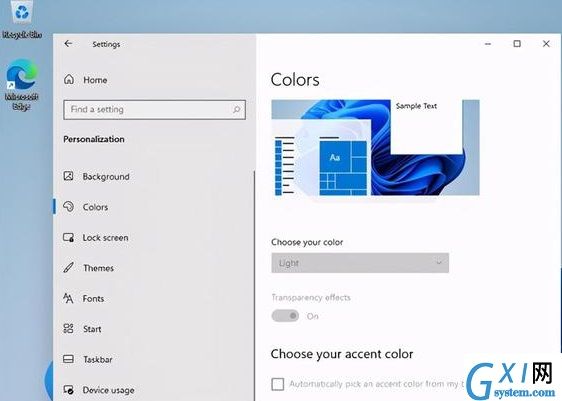Click the Personalization section heading

(94, 139)
